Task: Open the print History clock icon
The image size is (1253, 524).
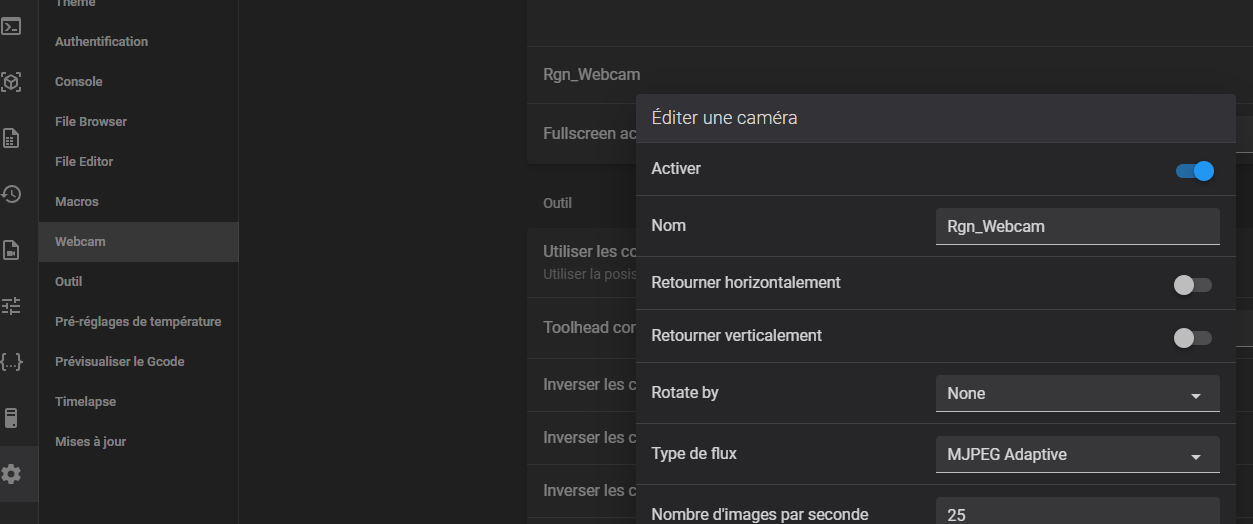Action: click(x=11, y=194)
